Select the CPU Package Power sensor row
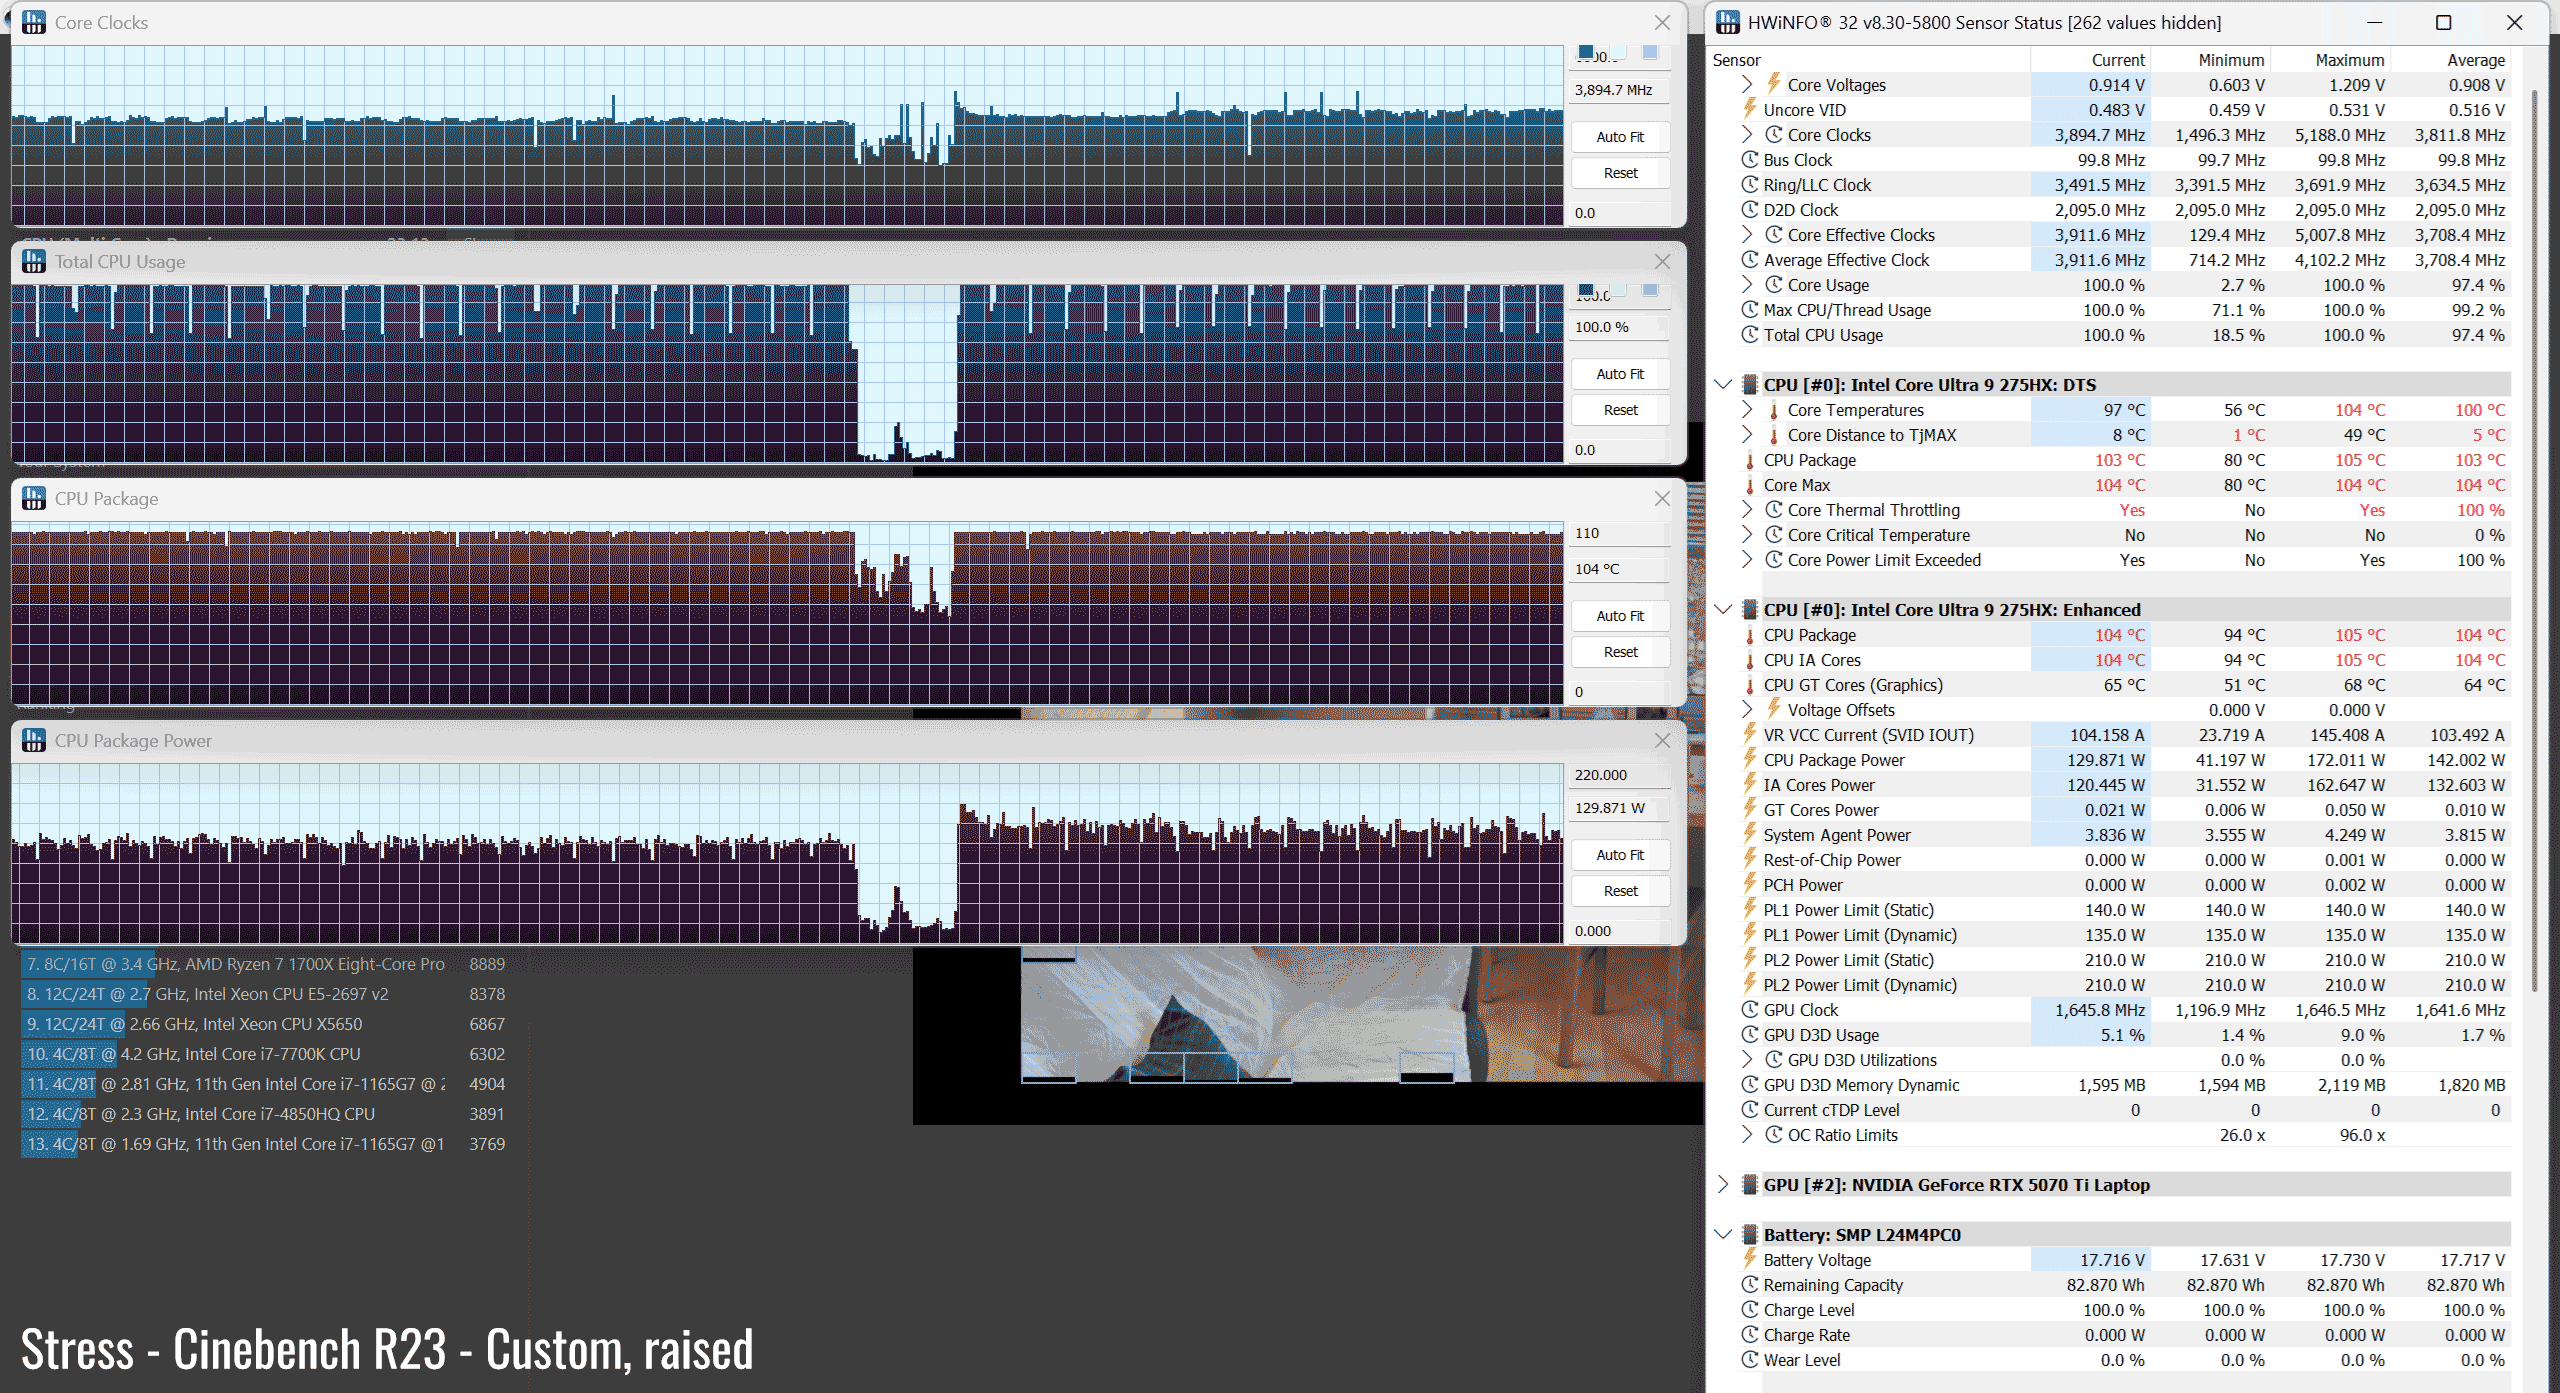 point(1834,760)
